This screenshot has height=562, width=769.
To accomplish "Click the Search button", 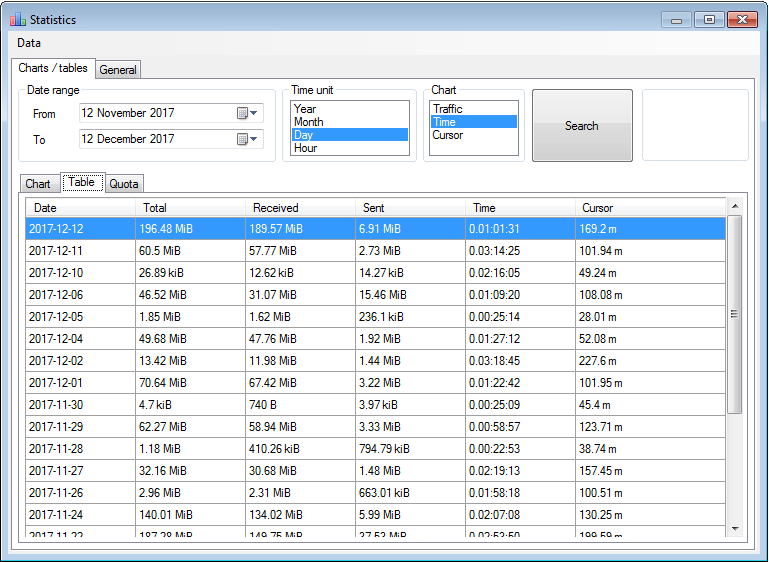I will coord(582,126).
